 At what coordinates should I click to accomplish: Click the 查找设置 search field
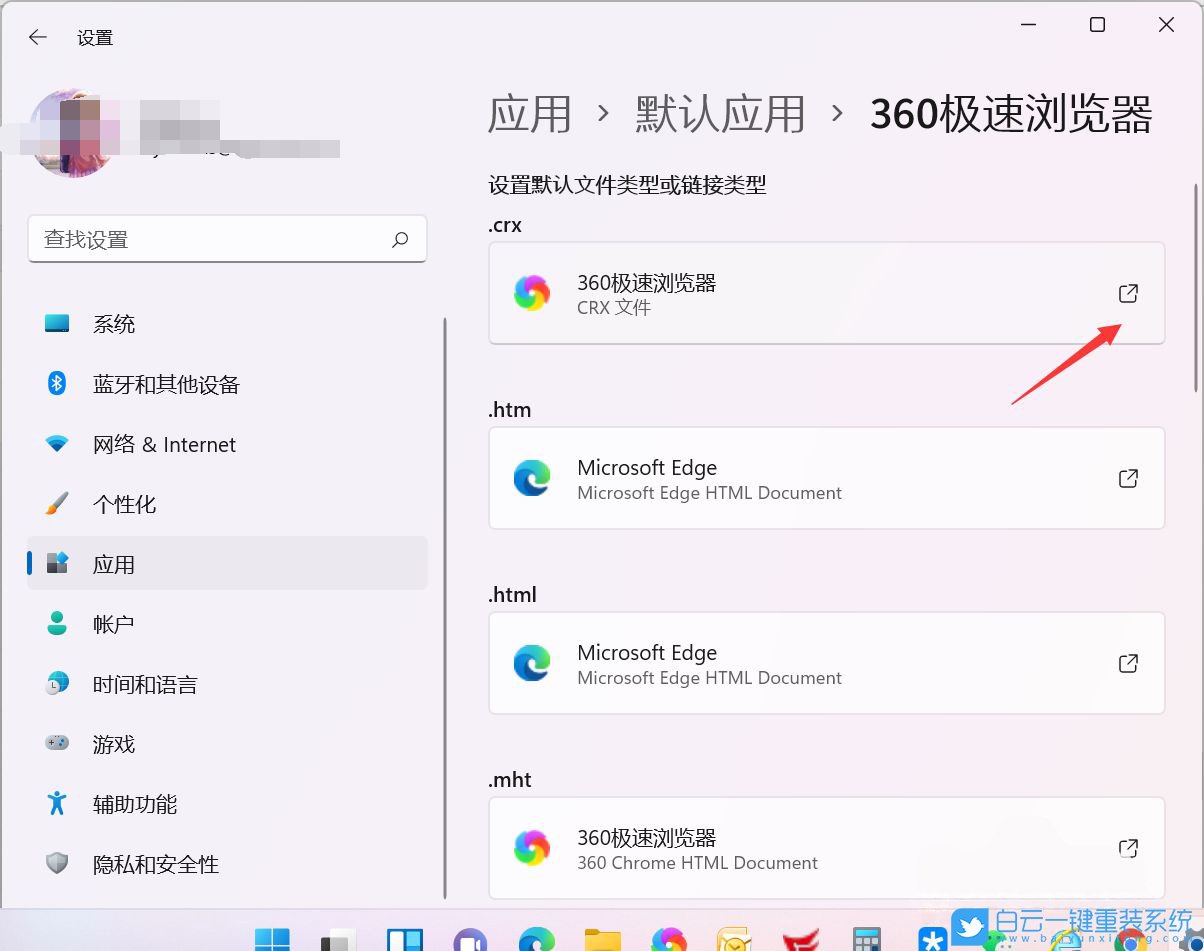pyautogui.click(x=227, y=239)
